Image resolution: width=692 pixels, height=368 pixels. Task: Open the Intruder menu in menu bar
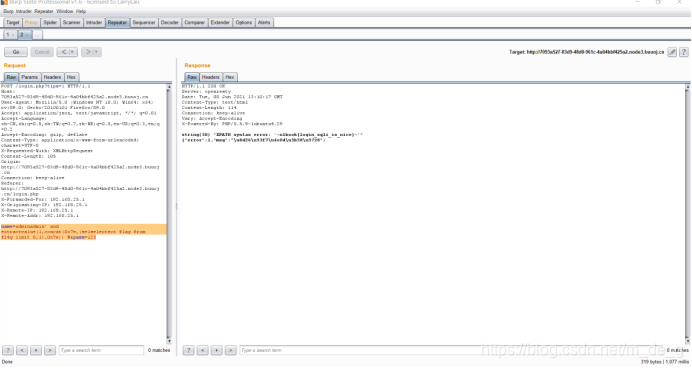(x=24, y=11)
